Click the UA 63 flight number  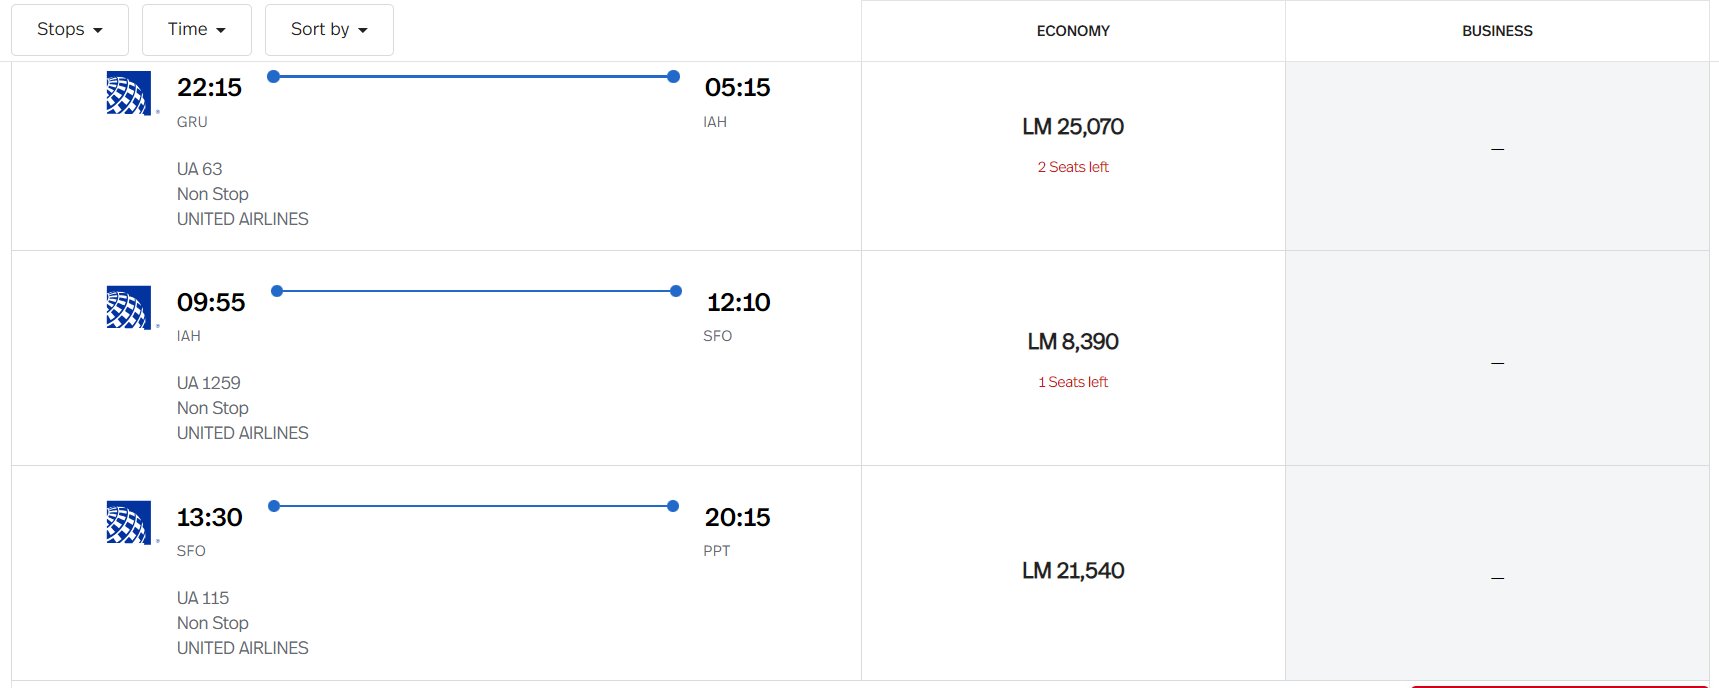(200, 169)
